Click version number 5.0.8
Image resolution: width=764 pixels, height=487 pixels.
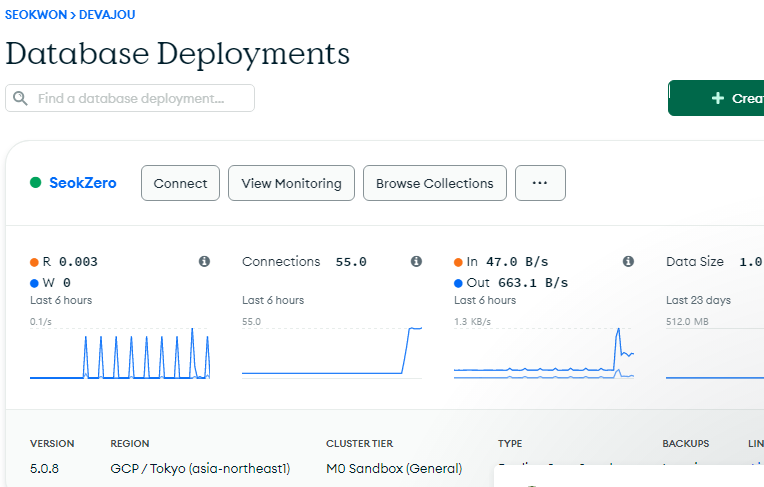[44, 468]
